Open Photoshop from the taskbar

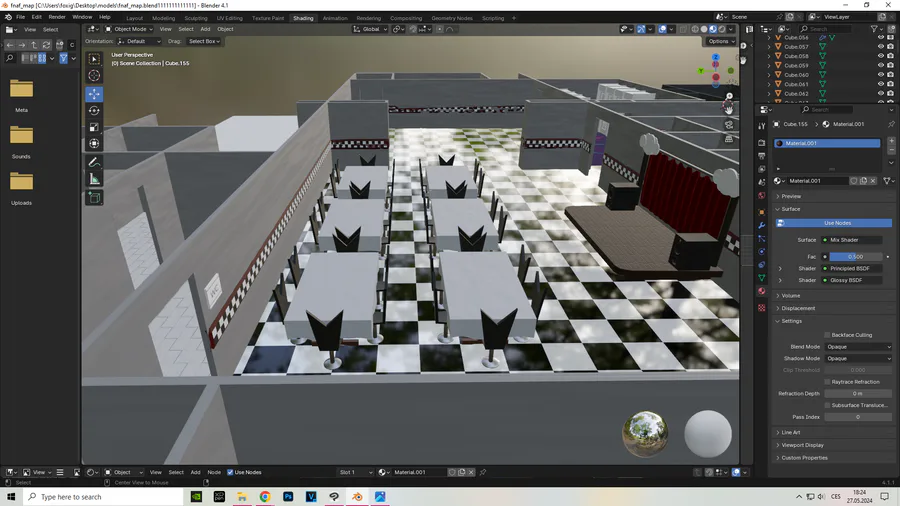[288, 497]
